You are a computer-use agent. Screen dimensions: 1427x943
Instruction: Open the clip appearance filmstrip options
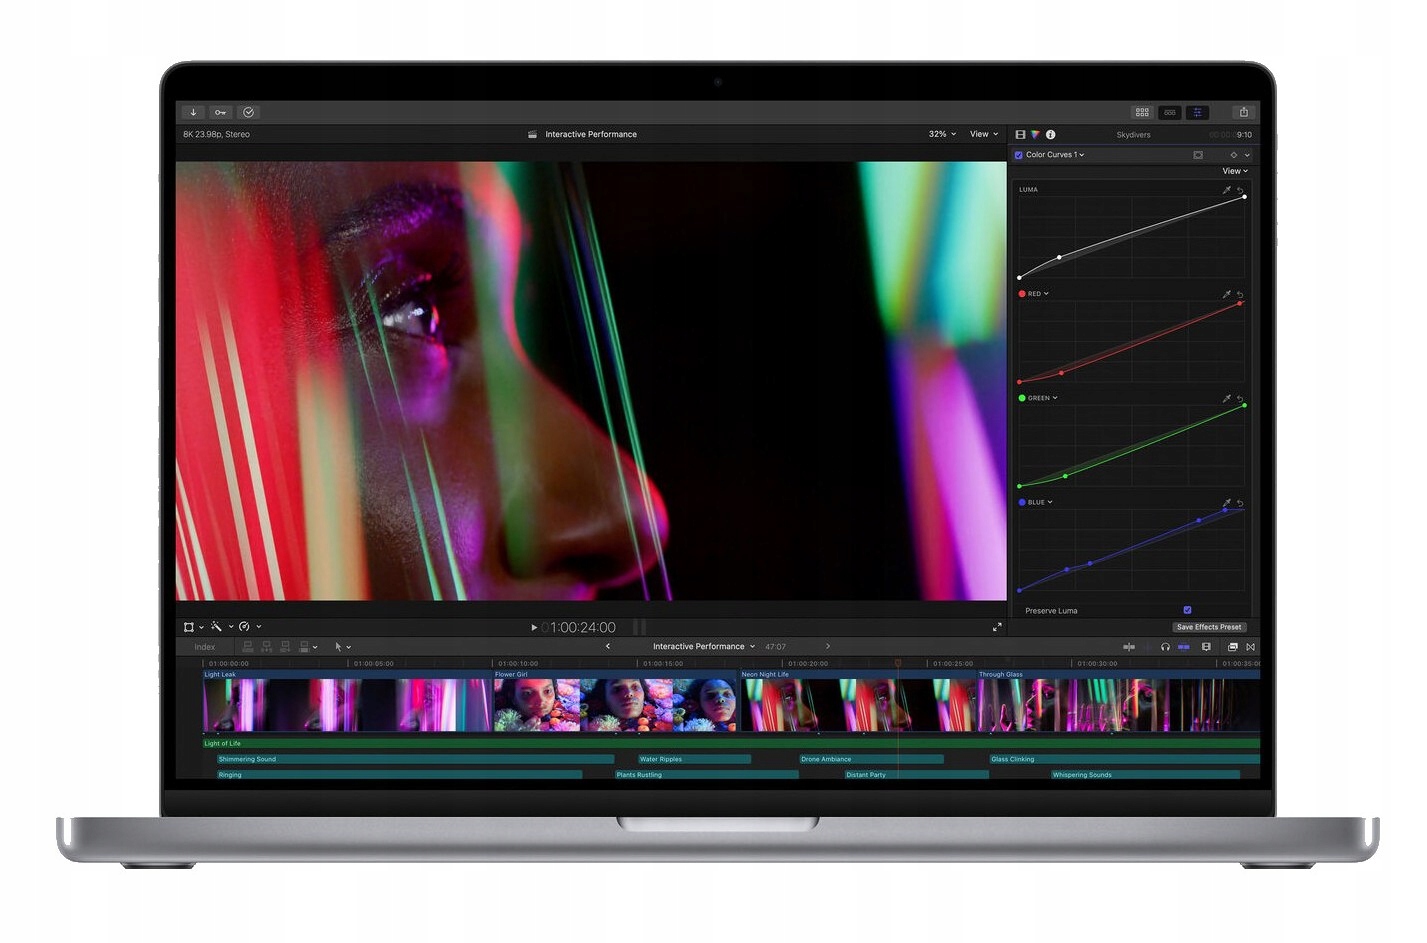[1206, 647]
